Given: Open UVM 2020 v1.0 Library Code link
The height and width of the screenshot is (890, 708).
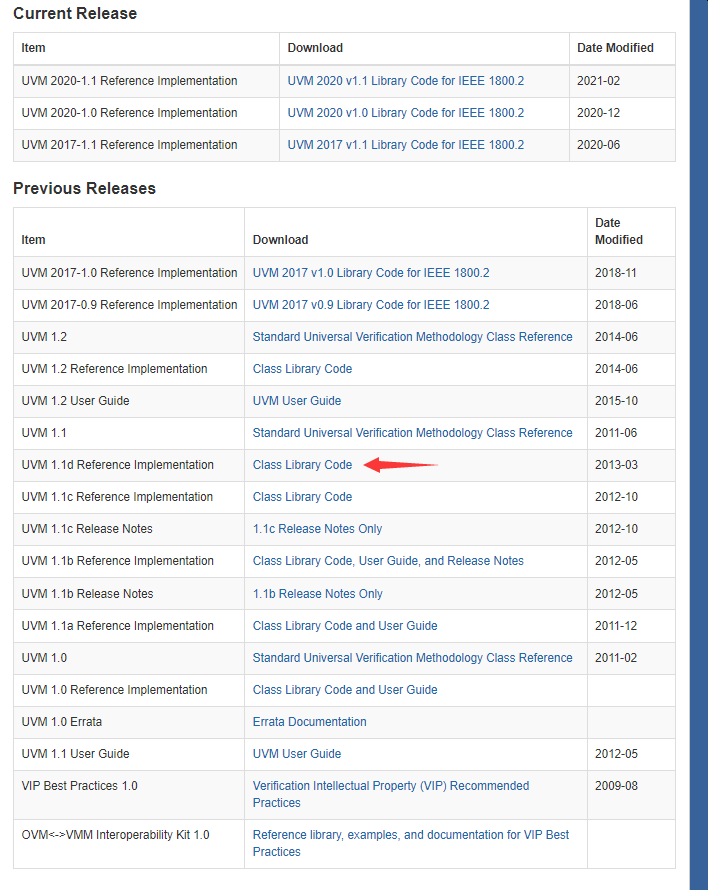Looking at the screenshot, I should pos(405,113).
